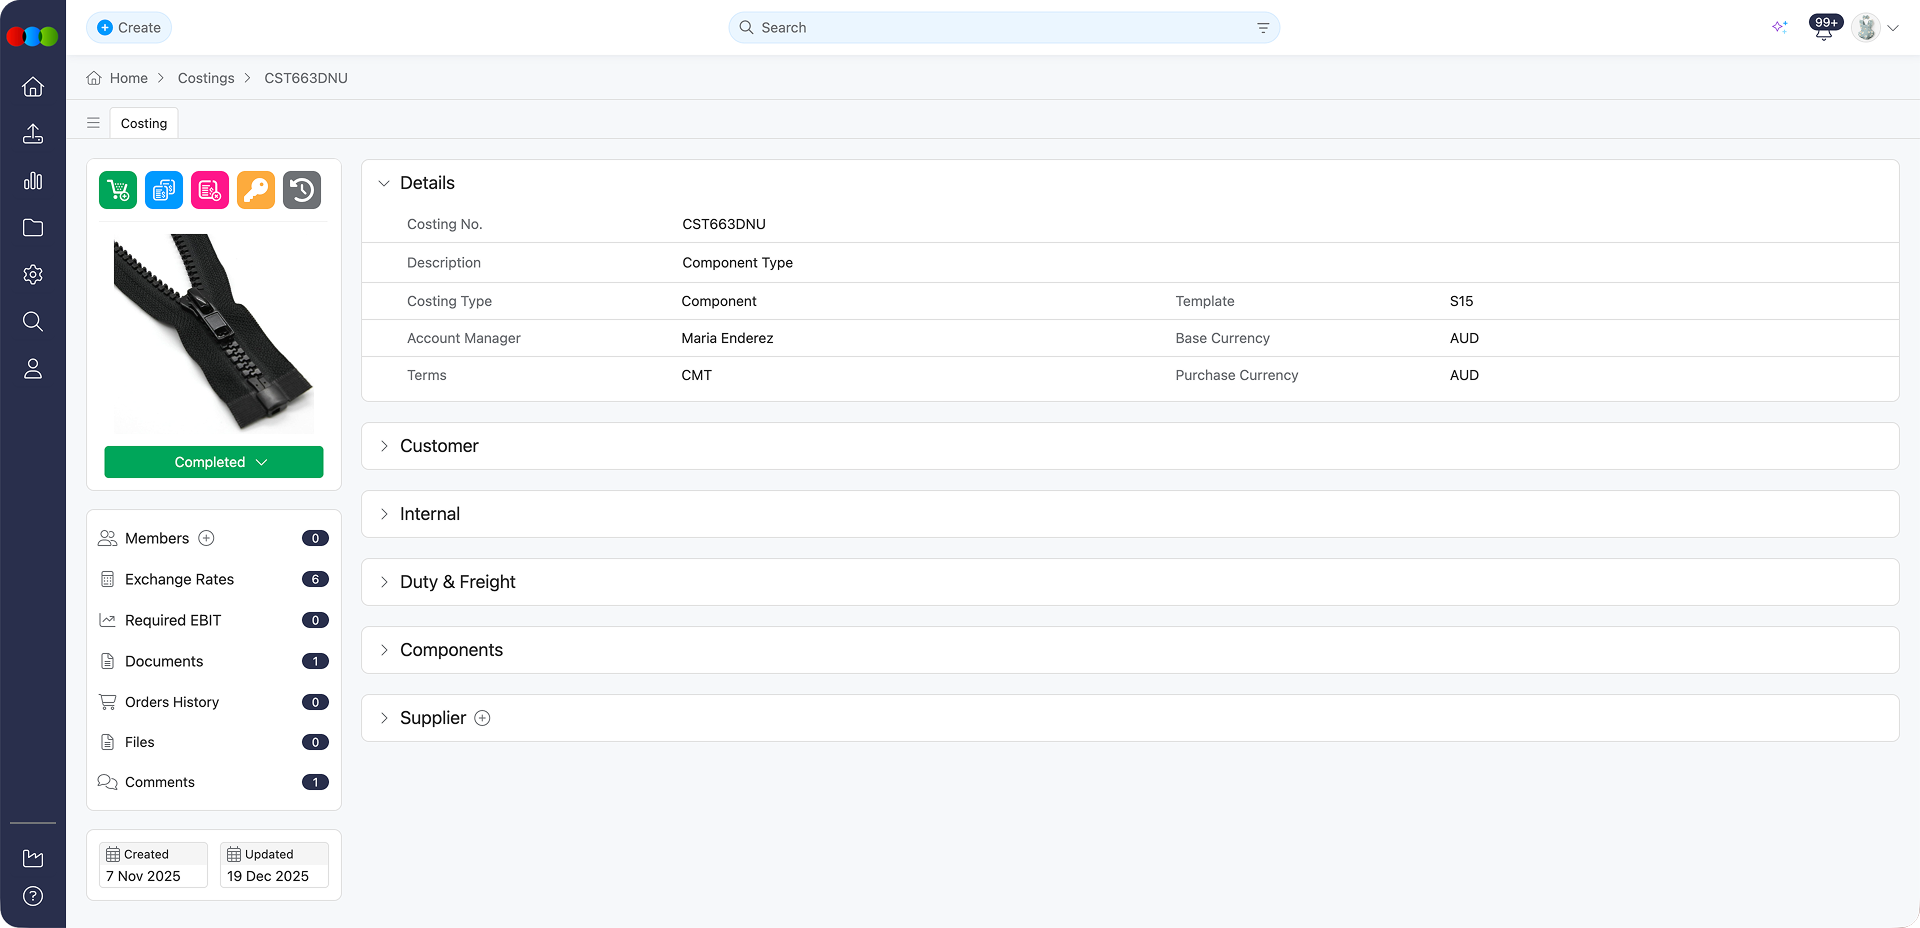Open the grey history clock icon

tap(302, 190)
